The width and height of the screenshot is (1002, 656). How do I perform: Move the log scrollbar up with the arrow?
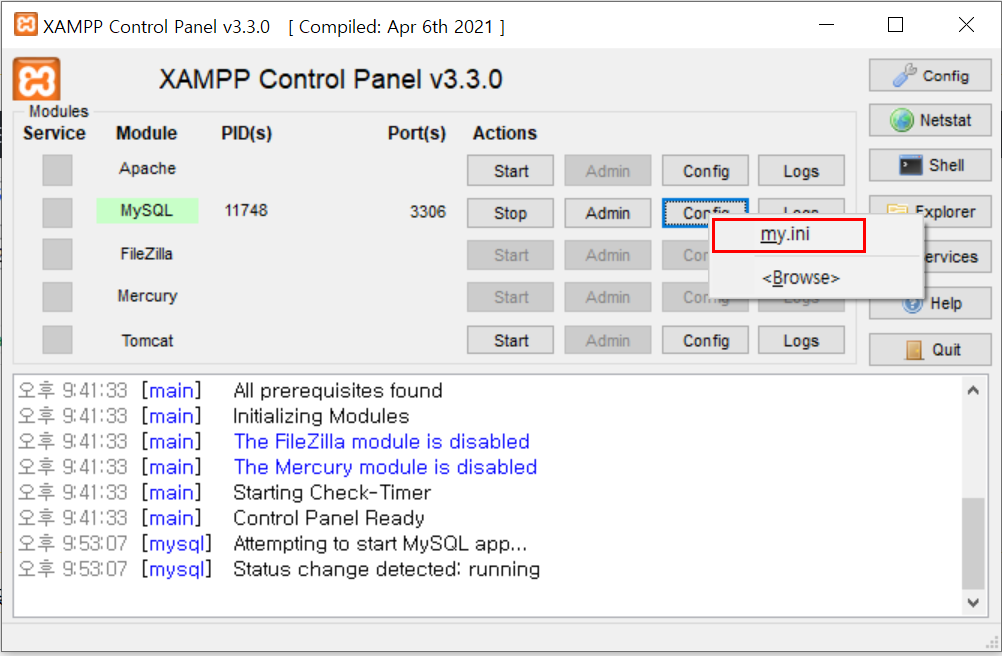pyautogui.click(x=973, y=390)
